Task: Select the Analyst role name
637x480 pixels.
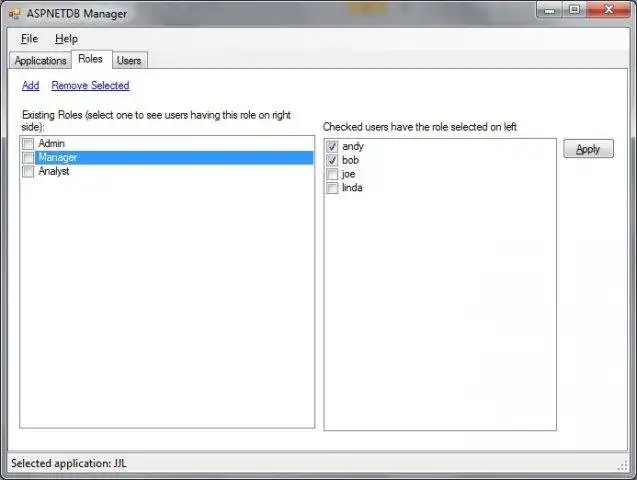Action: coord(54,171)
